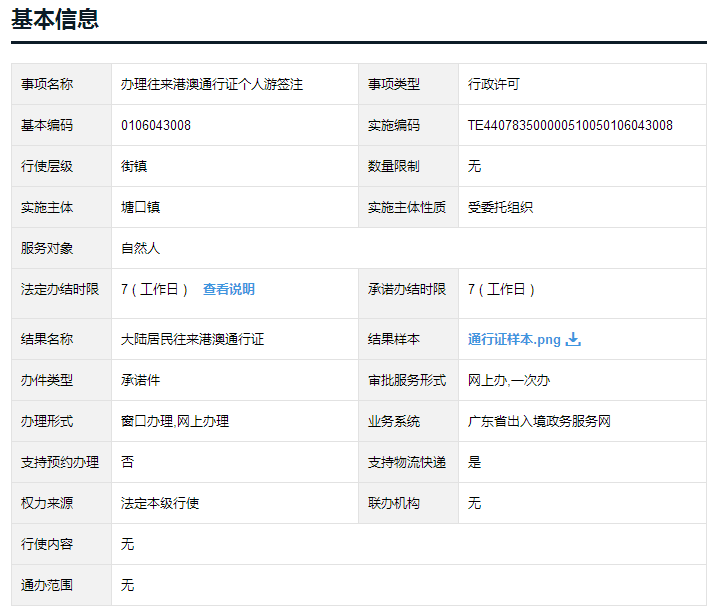Select the 办理往来港澳通行证个人游签注 item name text
Viewport: 717px width, 613px height.
coord(211,85)
